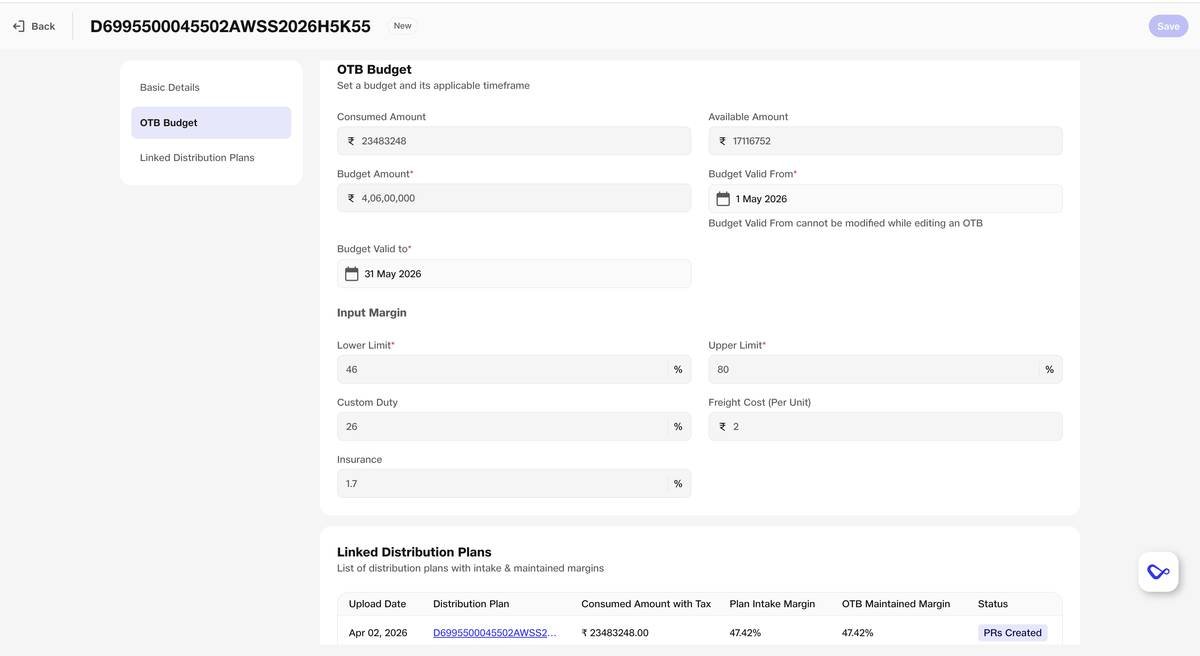
Task: Open the floating chat widget icon
Action: (1158, 572)
